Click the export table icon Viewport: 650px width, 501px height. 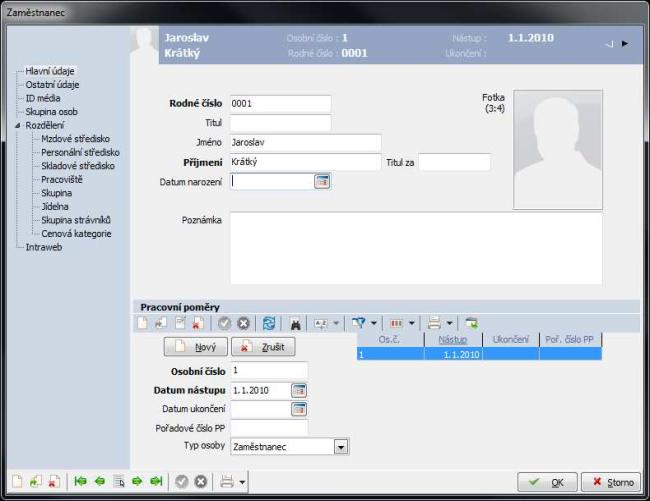[471, 323]
